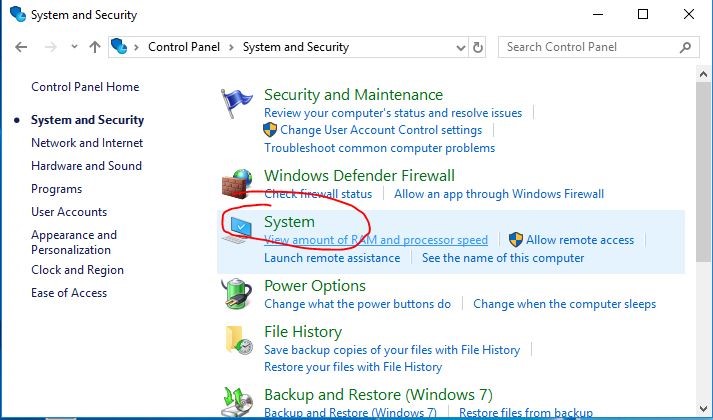Click the Windows Defender Firewall brick wall icon
This screenshot has height=420, width=713.
pos(236,184)
